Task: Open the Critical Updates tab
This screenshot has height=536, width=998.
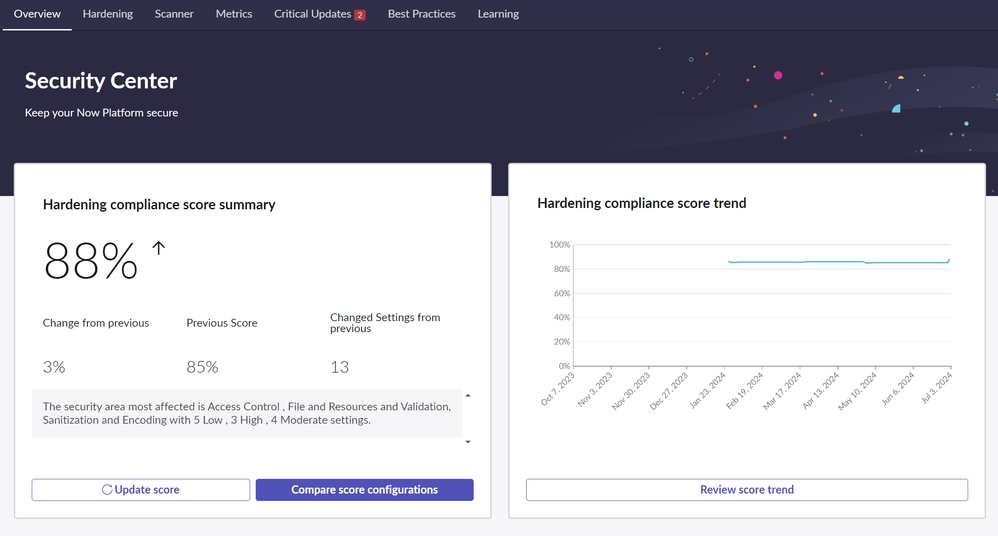Action: [x=320, y=14]
